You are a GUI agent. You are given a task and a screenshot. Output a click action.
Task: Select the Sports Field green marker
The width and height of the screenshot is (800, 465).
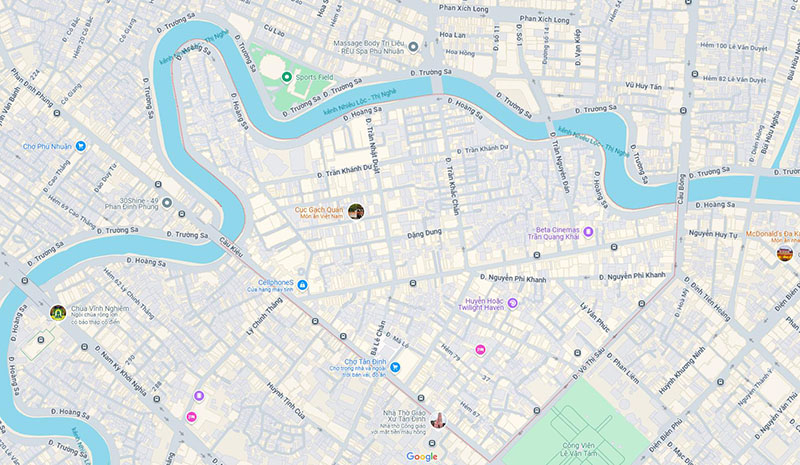[286, 77]
